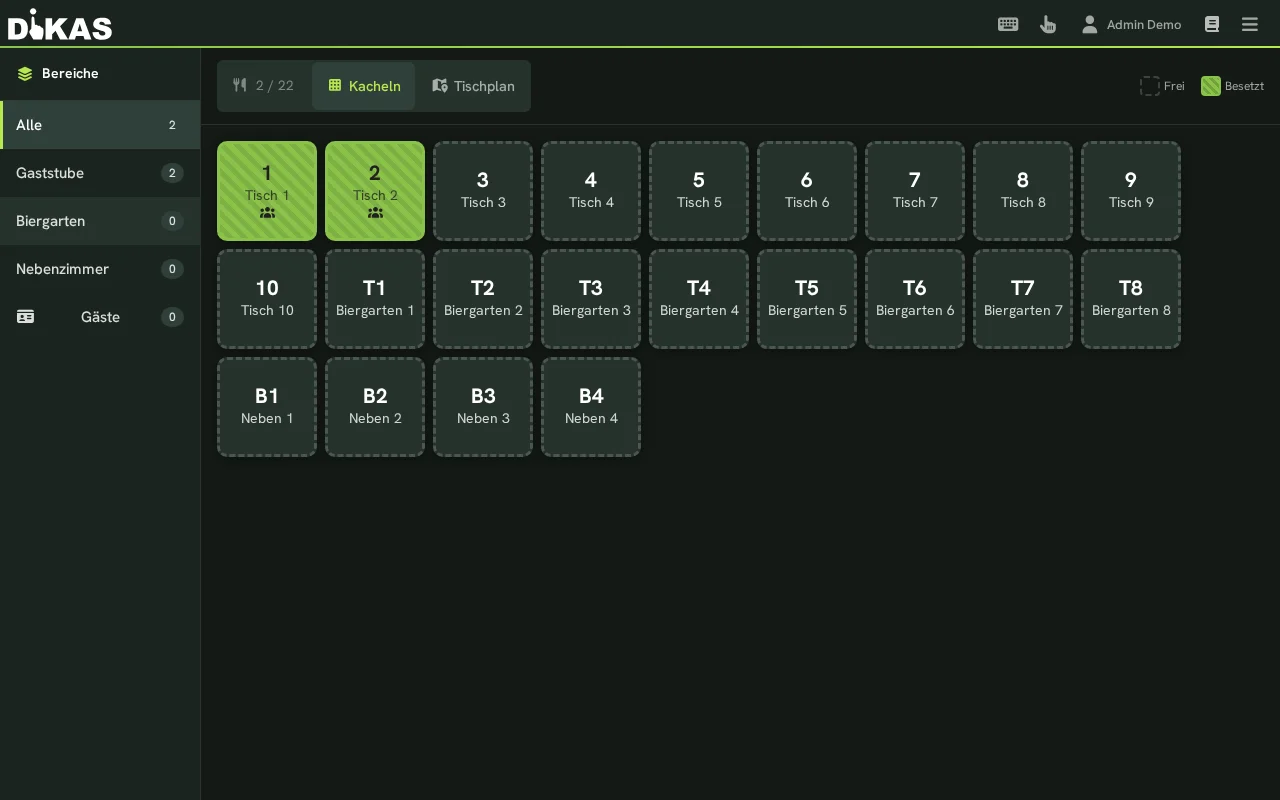The image size is (1280, 800).
Task: Click the Bereiche sidebar heading
Action: pos(70,74)
